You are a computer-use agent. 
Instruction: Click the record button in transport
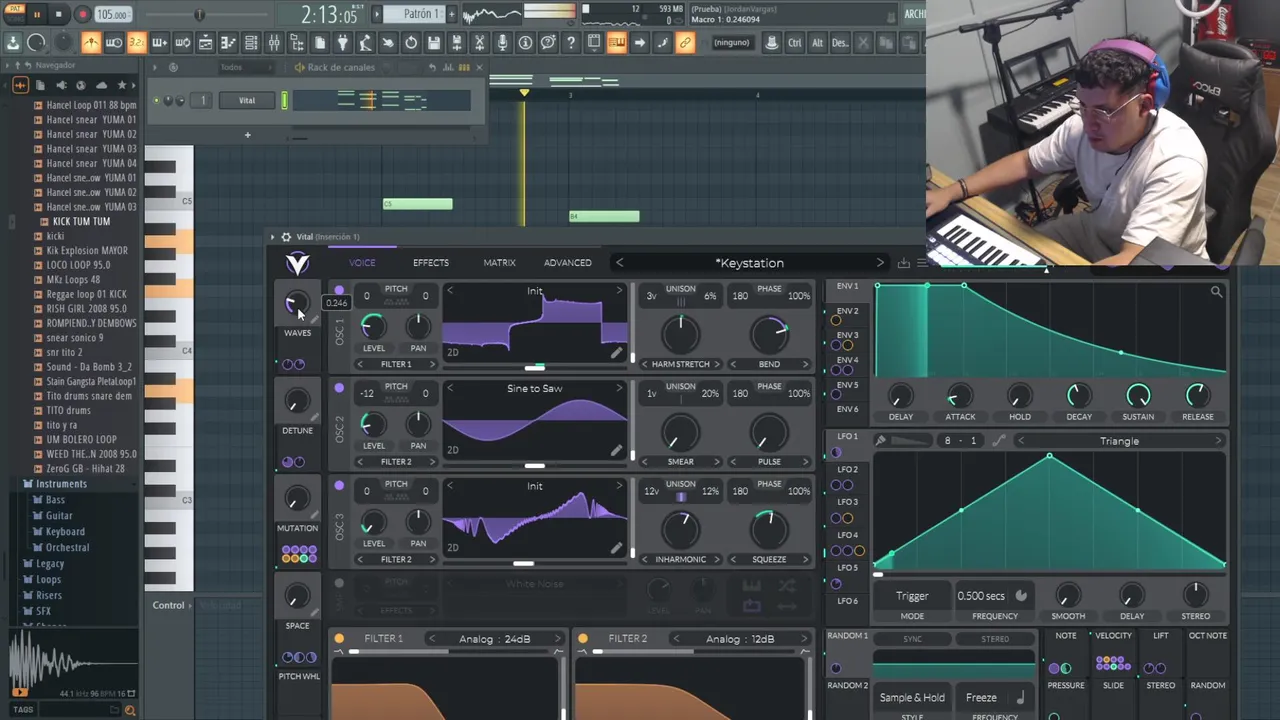coord(83,14)
